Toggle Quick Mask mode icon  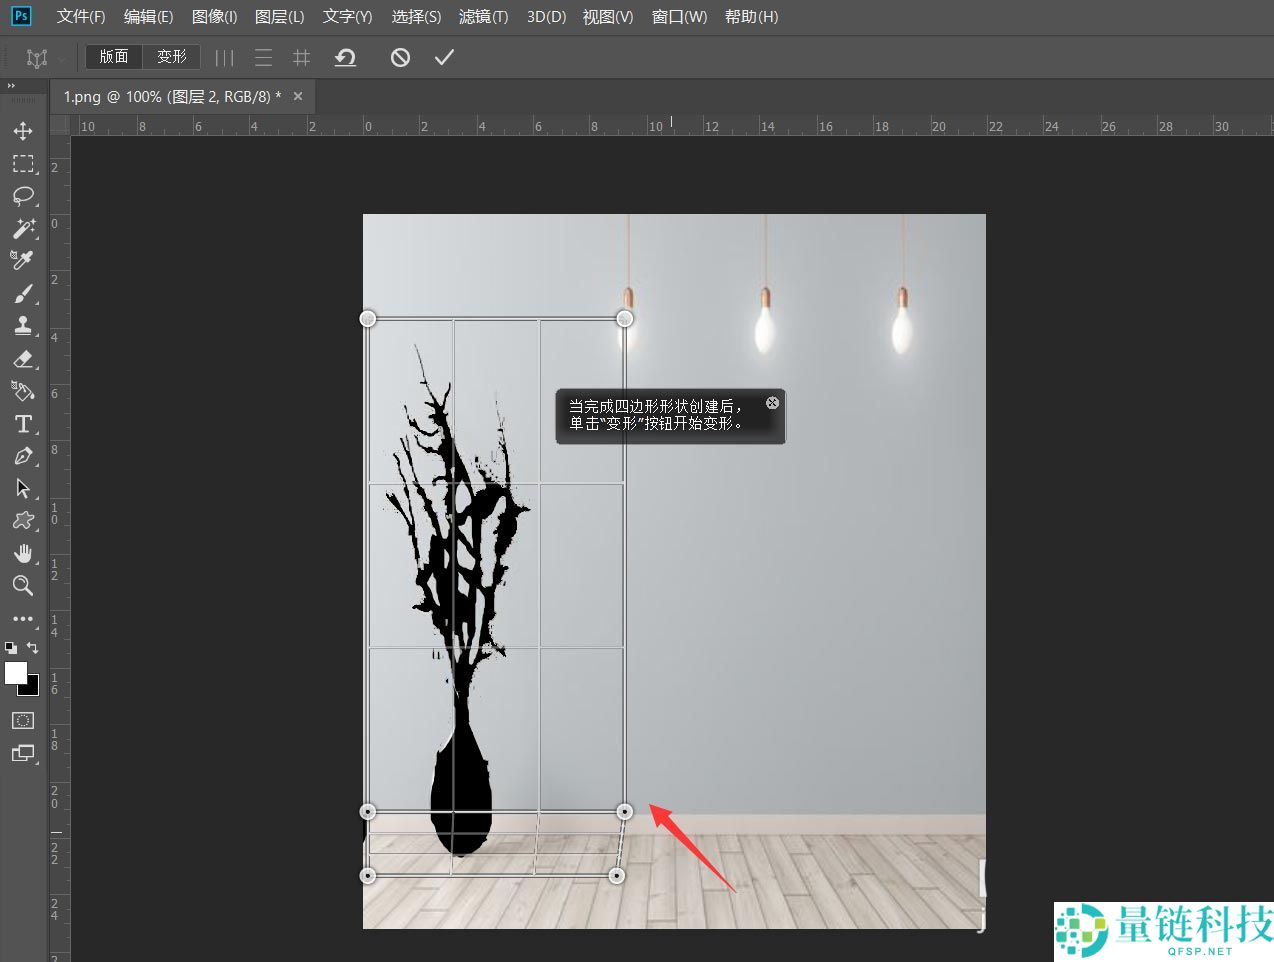point(23,720)
